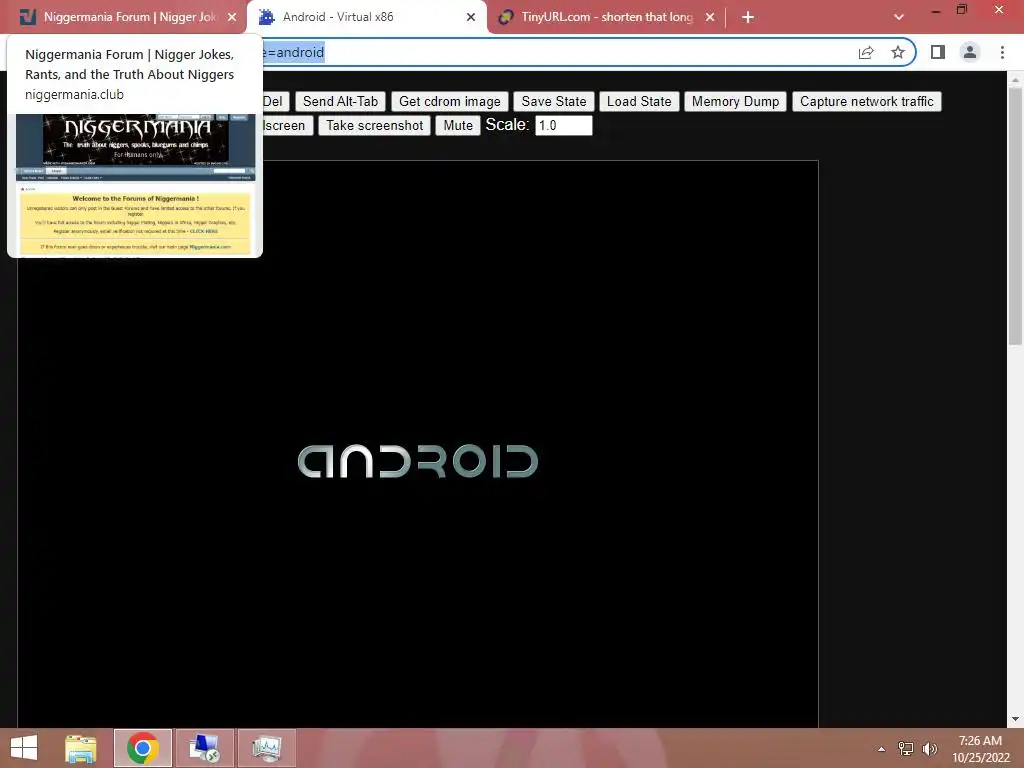Viewport: 1024px width, 768px height.
Task: Switch to the TinyURL.com tab
Action: click(x=607, y=17)
